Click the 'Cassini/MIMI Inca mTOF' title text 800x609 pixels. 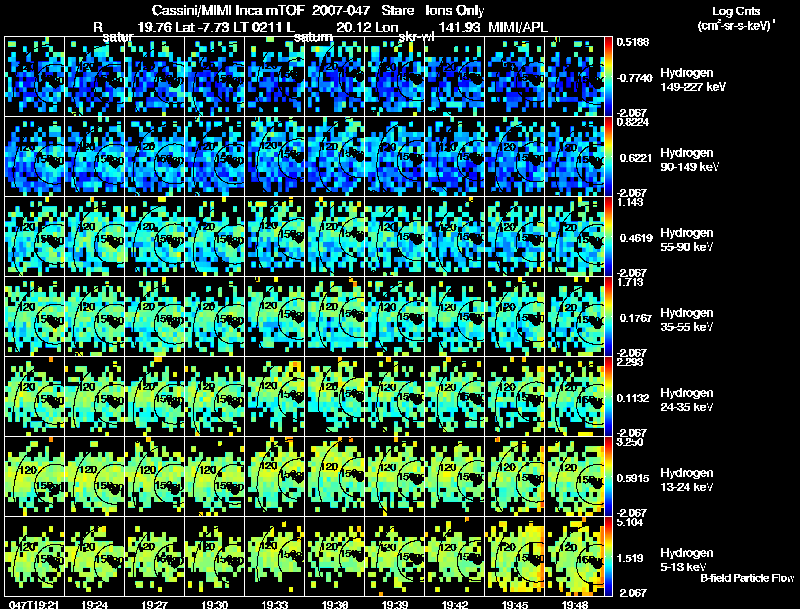(x=228, y=10)
